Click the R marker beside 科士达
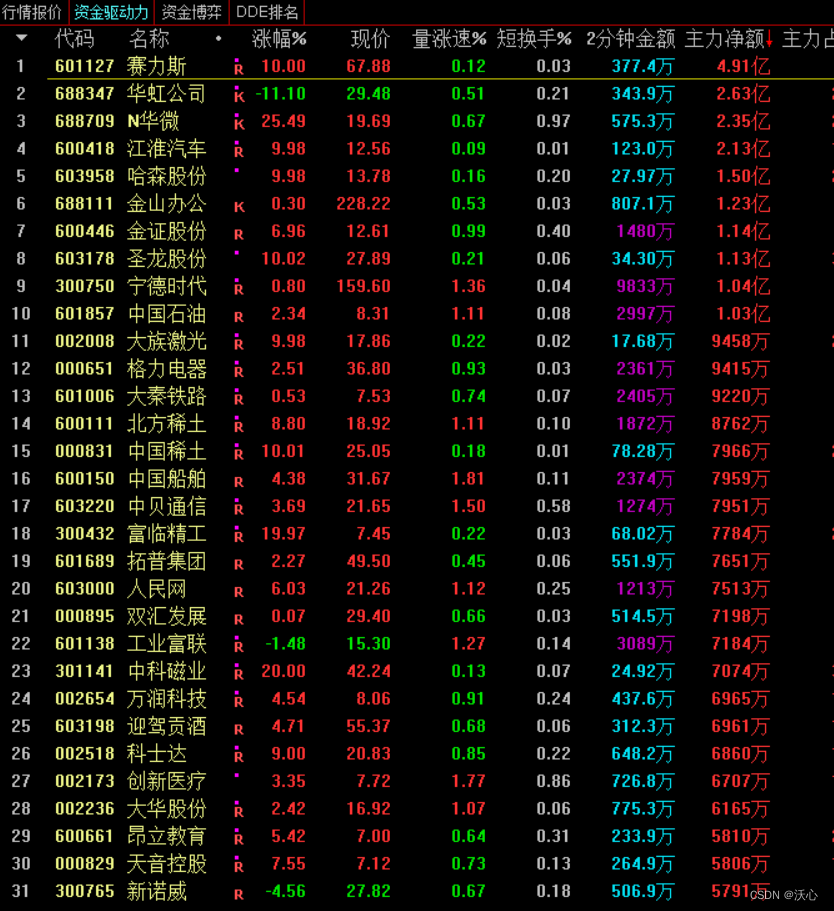 (x=238, y=755)
